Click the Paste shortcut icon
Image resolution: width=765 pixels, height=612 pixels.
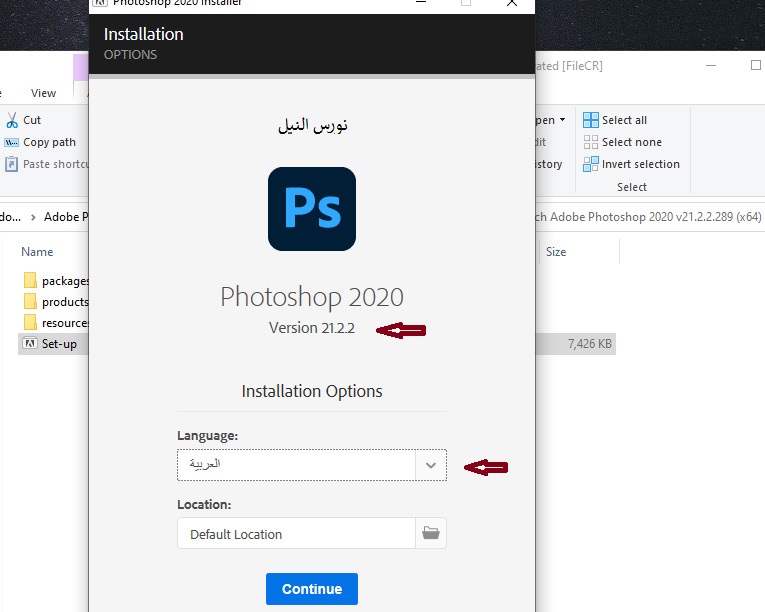[11, 164]
